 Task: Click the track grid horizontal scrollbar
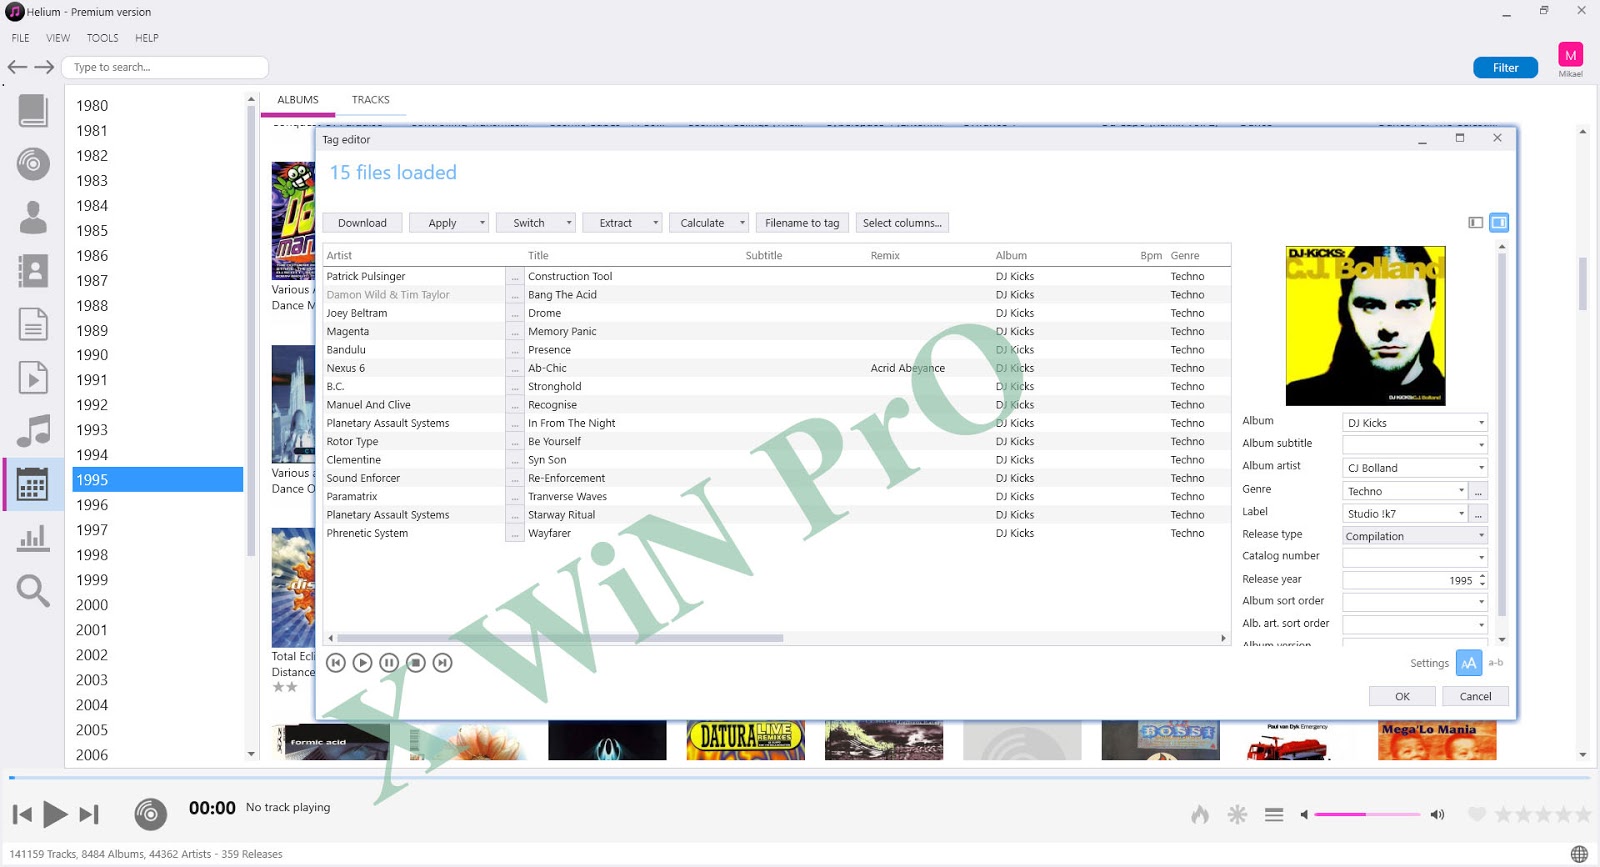[560, 638]
